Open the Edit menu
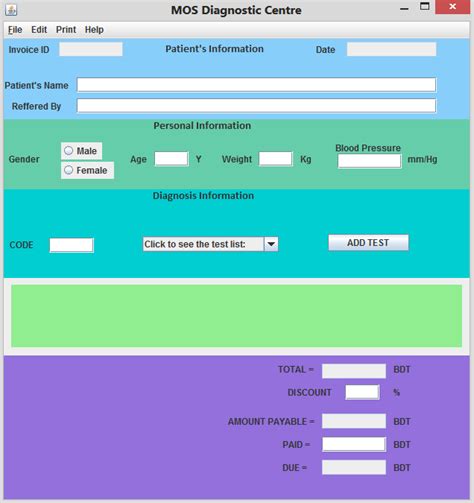 pyautogui.click(x=39, y=30)
